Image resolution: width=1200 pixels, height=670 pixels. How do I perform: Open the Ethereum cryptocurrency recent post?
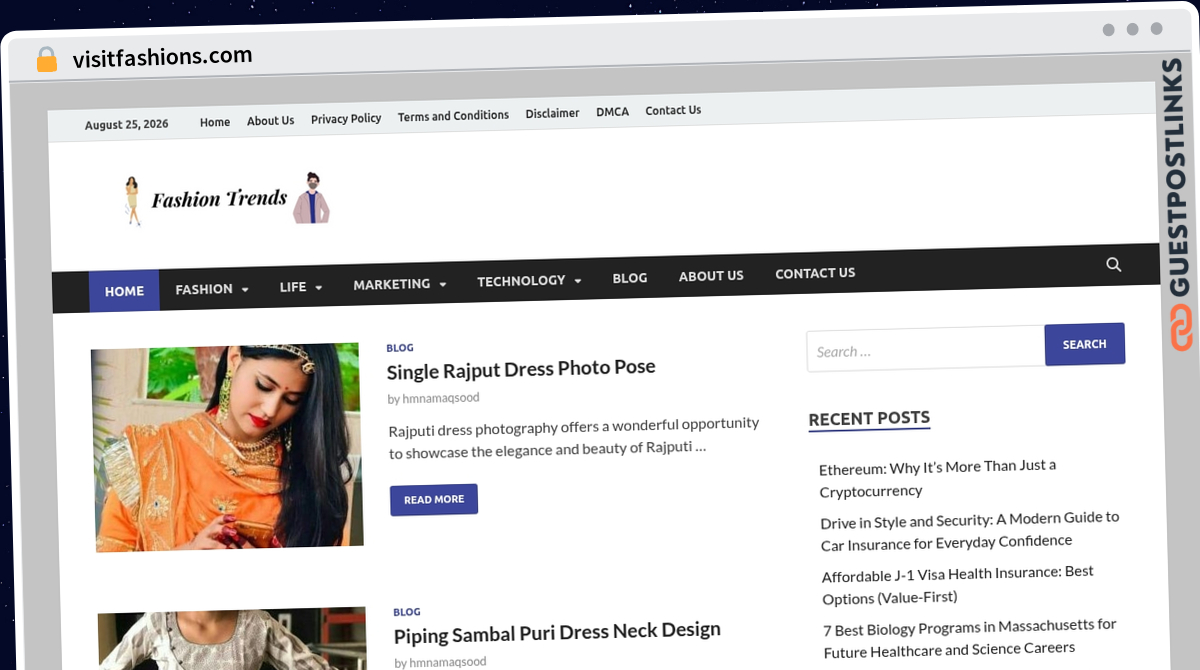[938, 478]
